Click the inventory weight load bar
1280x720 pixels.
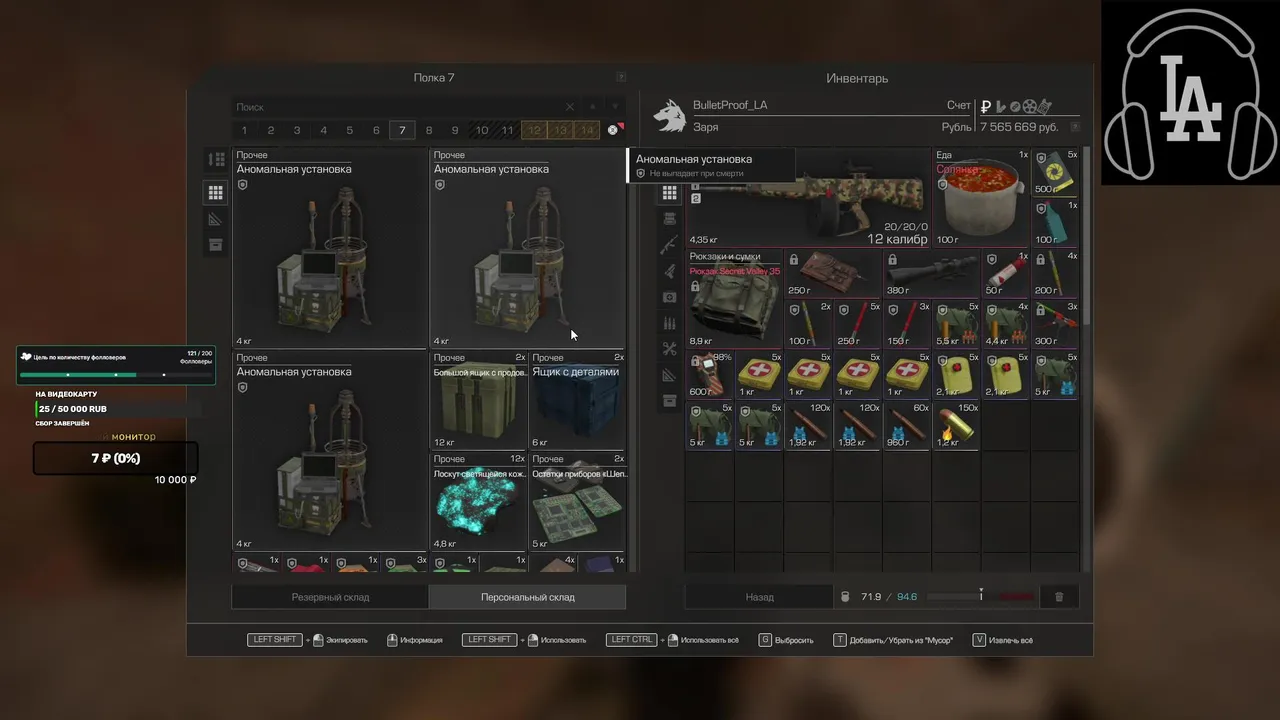980,597
